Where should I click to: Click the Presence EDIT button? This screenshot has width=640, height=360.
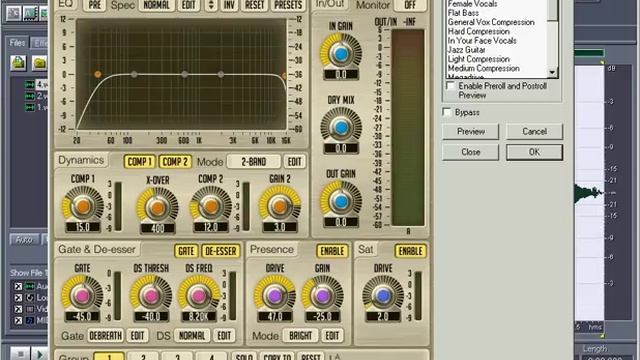(332, 336)
